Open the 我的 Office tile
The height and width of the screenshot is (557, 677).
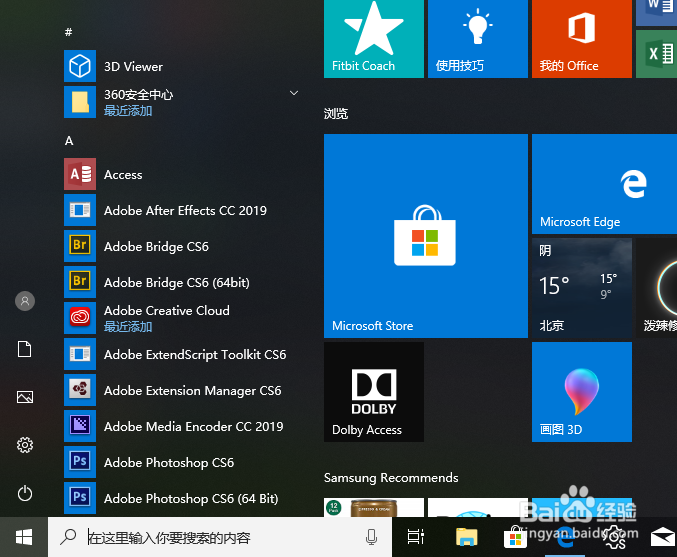click(582, 39)
